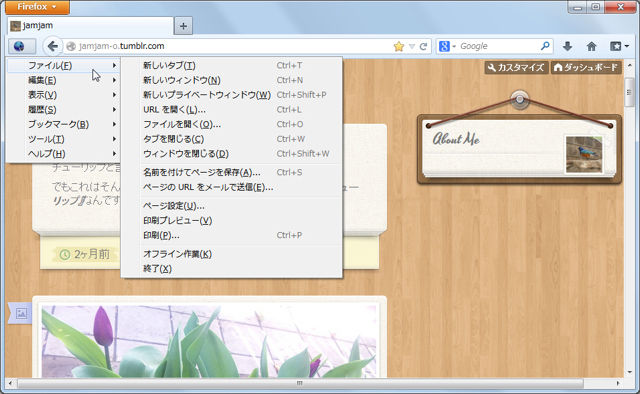Screen dimensions: 640x394
Task: Click the Google search engine icon
Action: (444, 46)
